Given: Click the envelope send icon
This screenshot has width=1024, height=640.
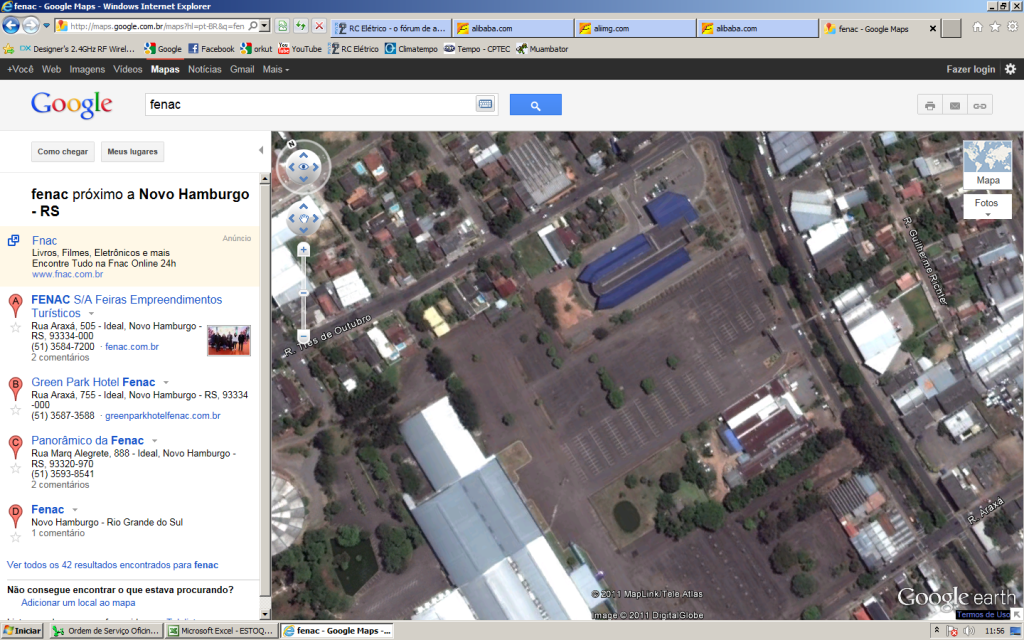Looking at the screenshot, I should (955, 105).
